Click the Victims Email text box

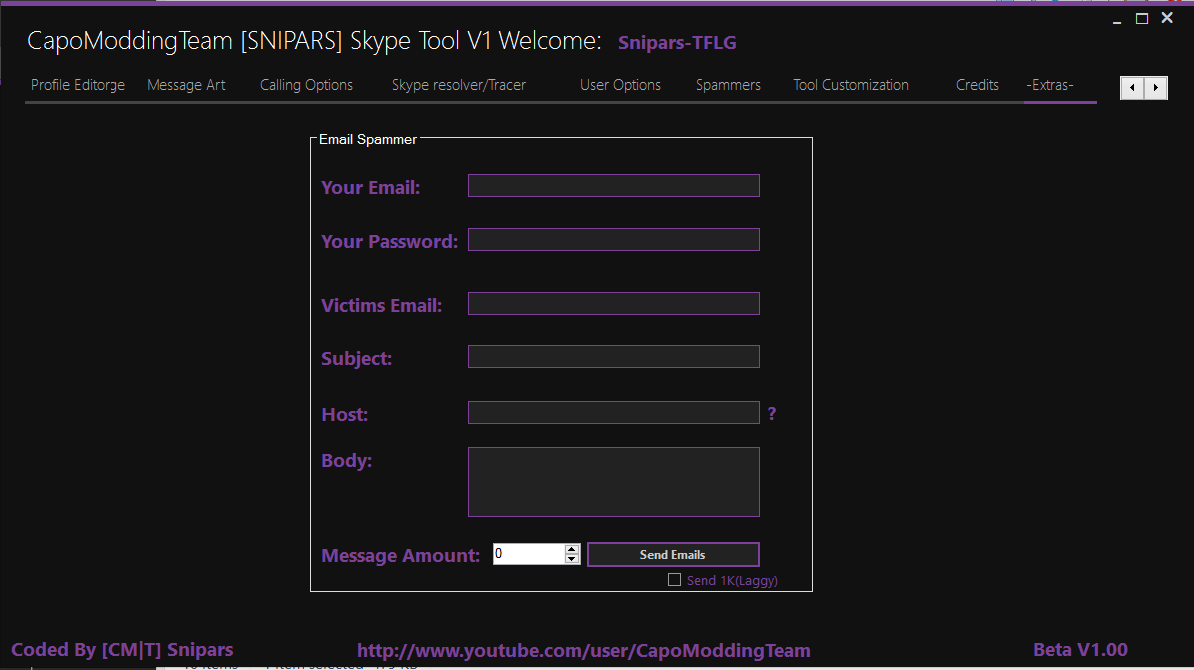614,304
